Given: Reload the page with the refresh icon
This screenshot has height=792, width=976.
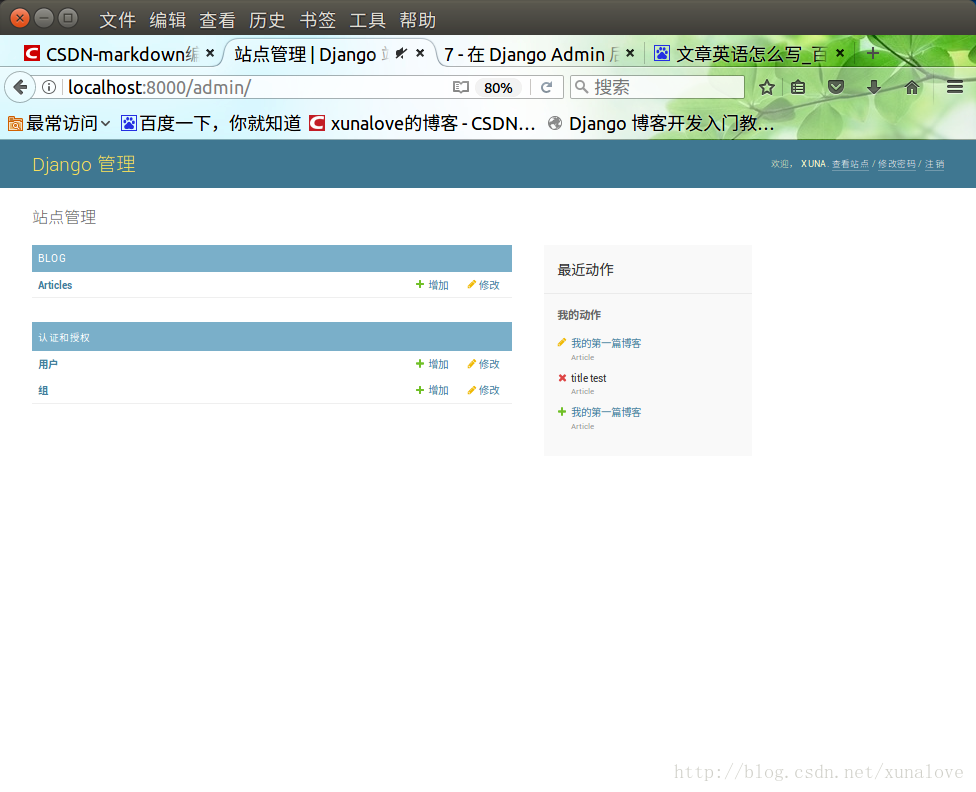Looking at the screenshot, I should click(546, 87).
